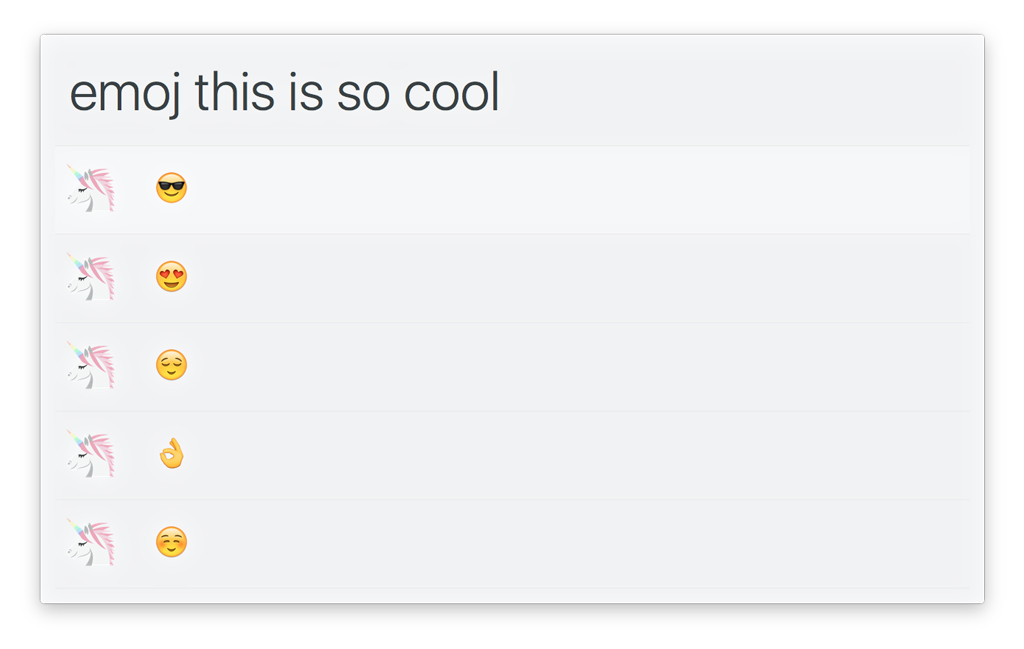Select the sunglasses face emoji result

pos(171,188)
